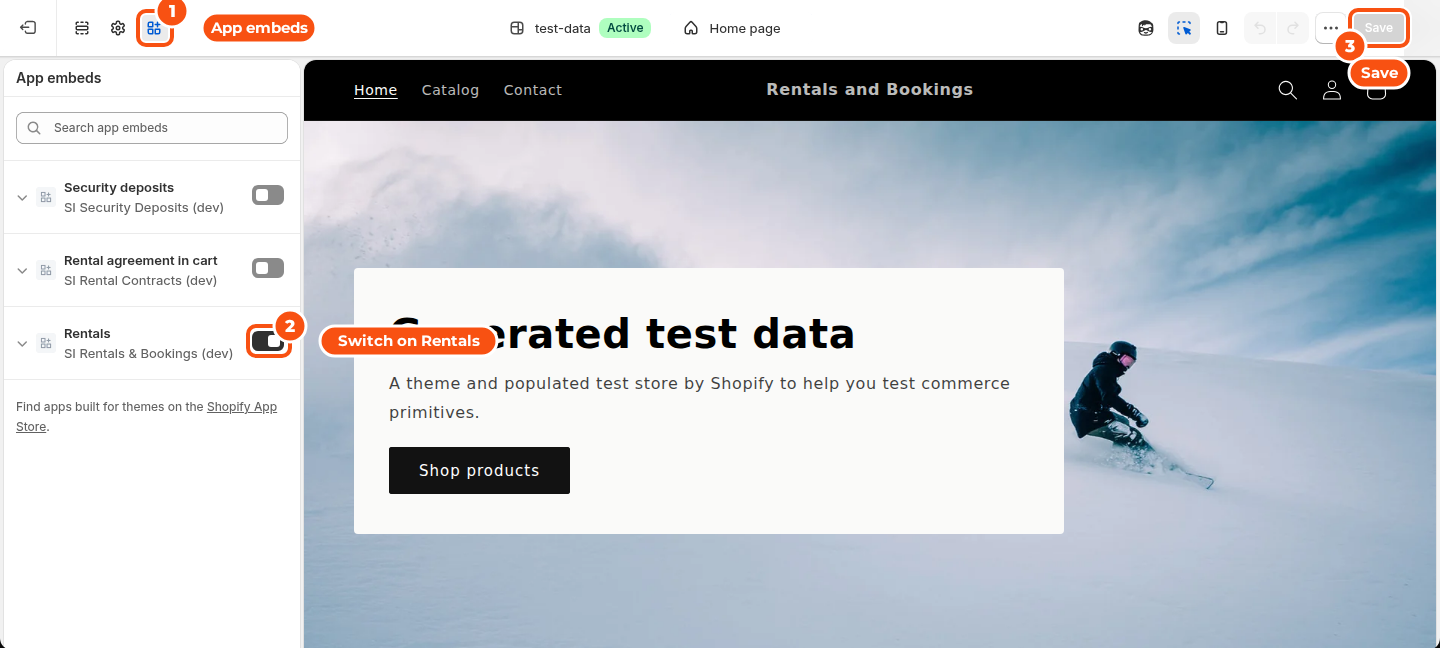Expand the Rentals embed chevron
The height and width of the screenshot is (648, 1440).
click(22, 344)
